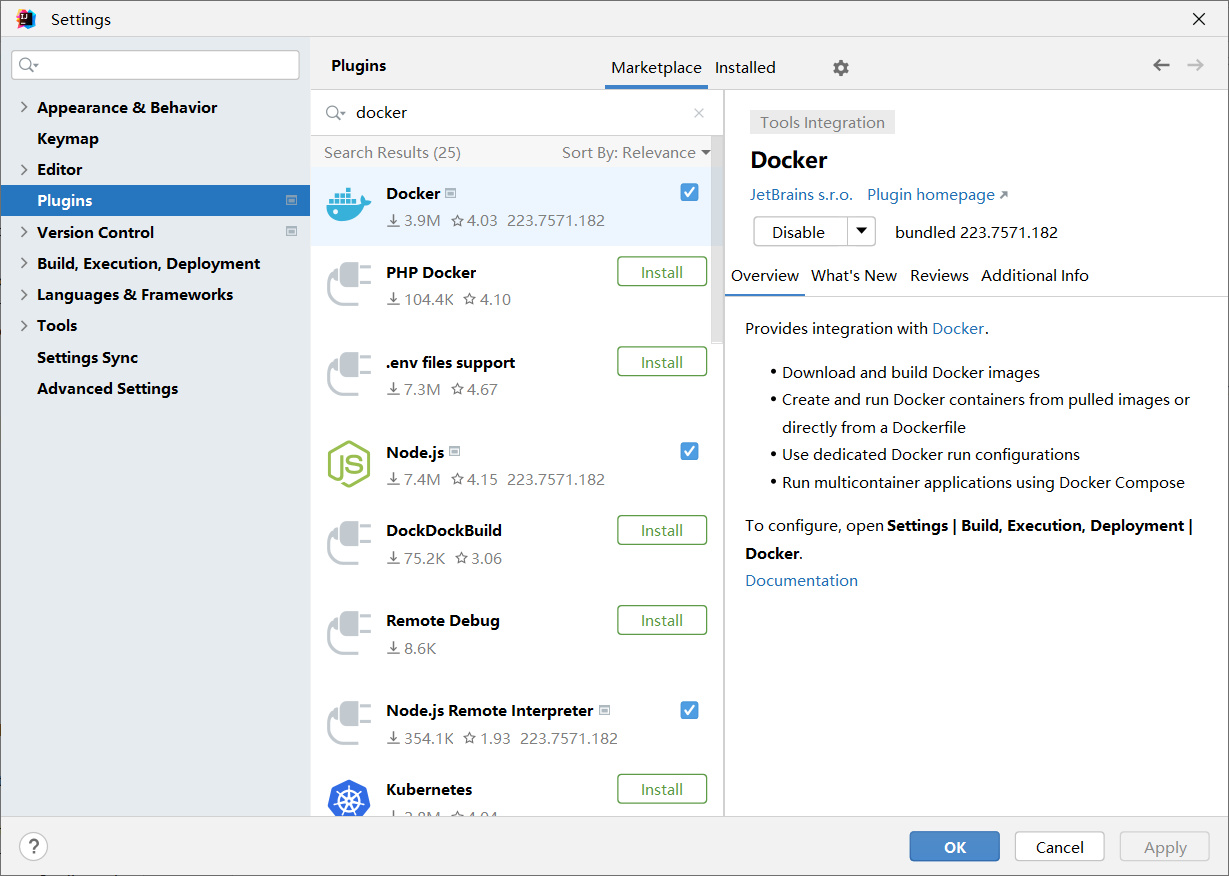Click the project-level marker beside Version Control
This screenshot has width=1229, height=876.
pyautogui.click(x=291, y=231)
